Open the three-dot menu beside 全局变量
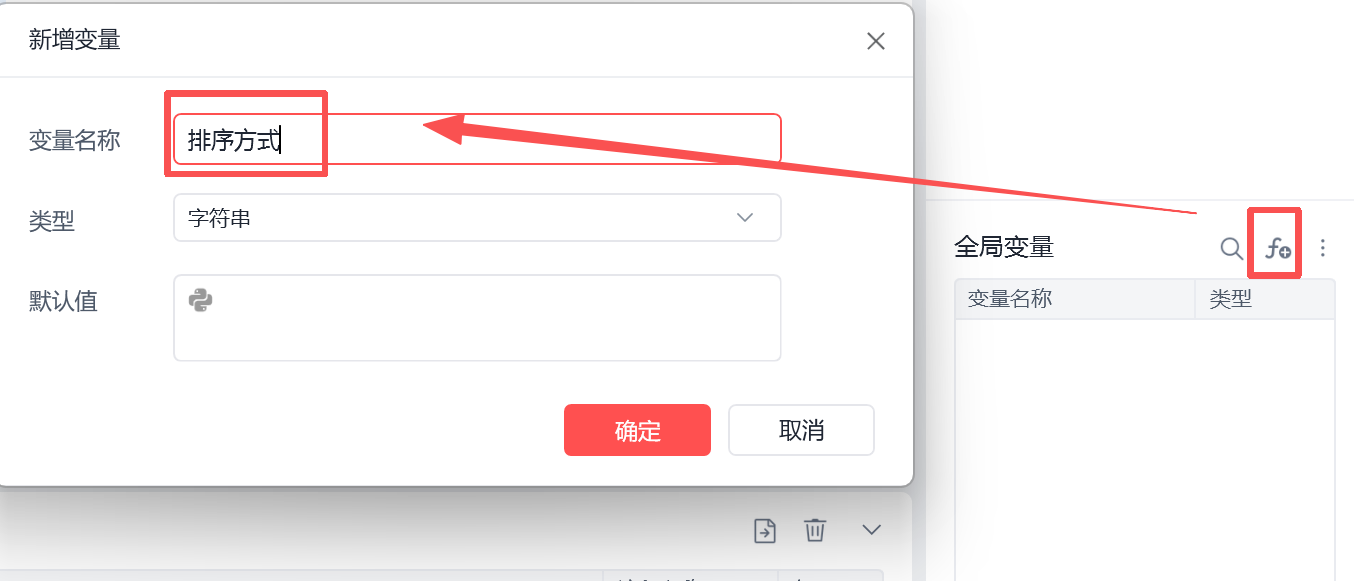 tap(1323, 248)
